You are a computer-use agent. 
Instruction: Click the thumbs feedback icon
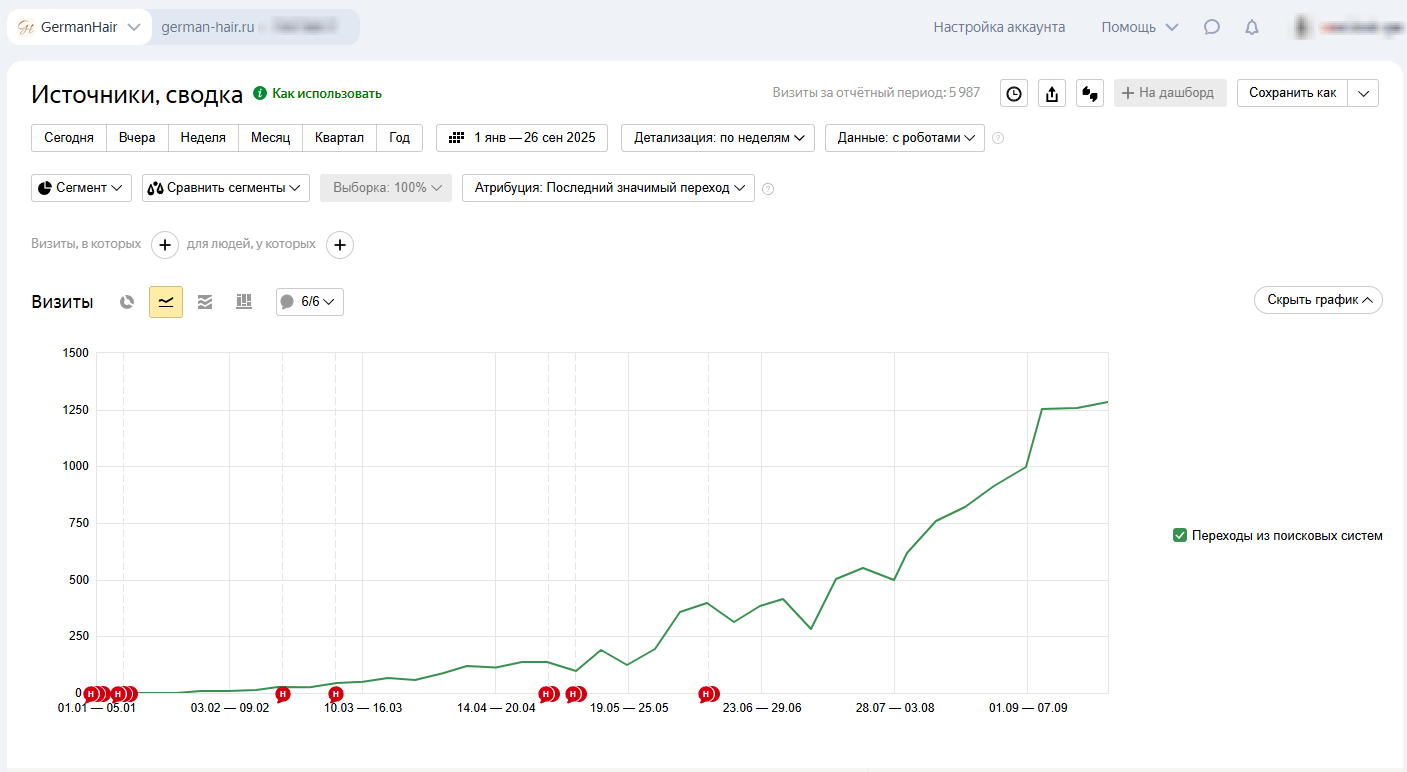[x=1090, y=93]
